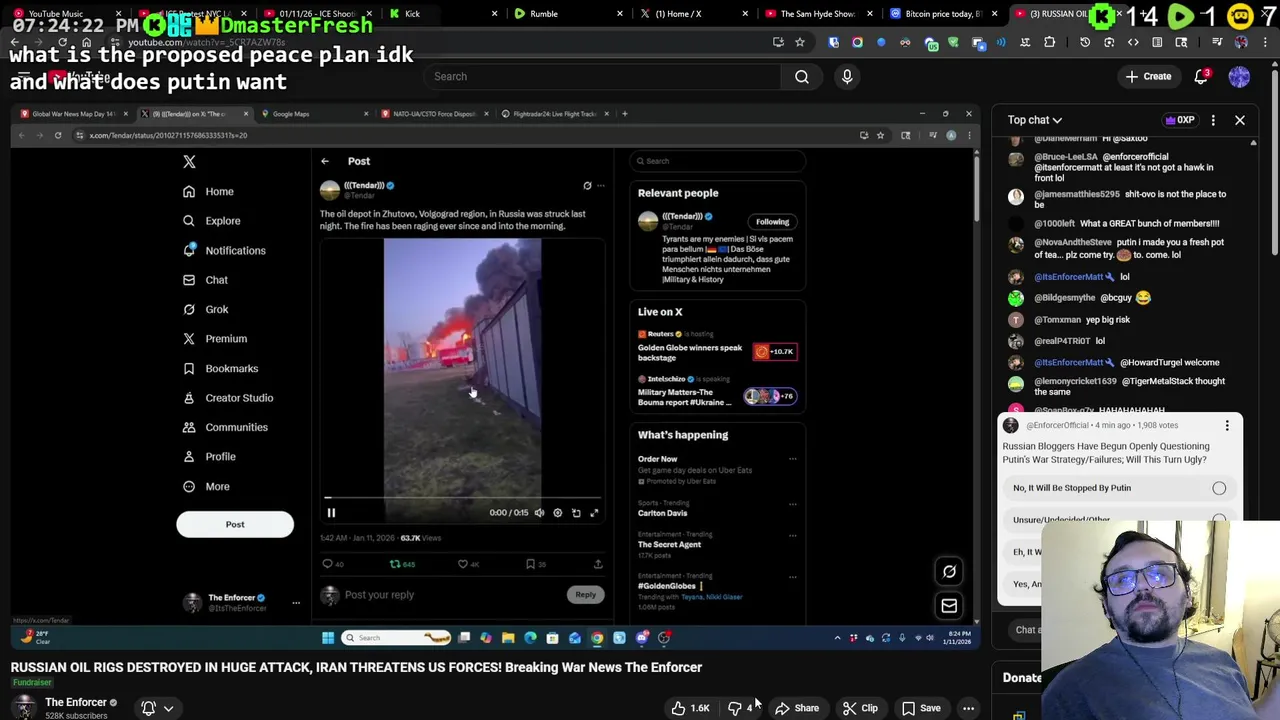
Task: Create a Clip of the video
Action: [x=860, y=708]
